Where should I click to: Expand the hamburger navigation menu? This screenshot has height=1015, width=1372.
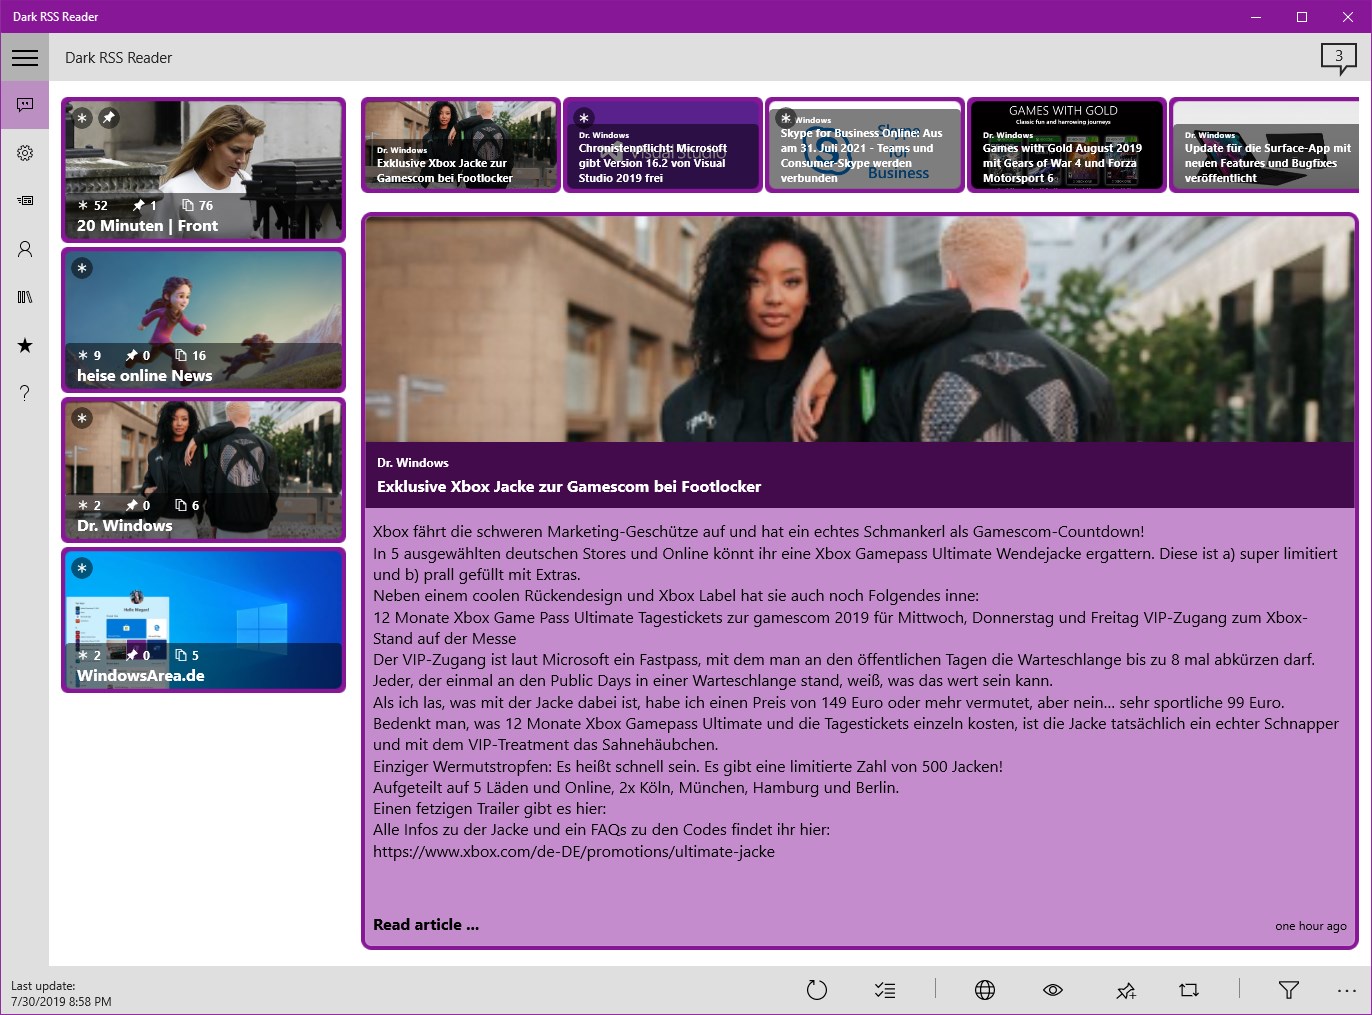[x=25, y=57]
